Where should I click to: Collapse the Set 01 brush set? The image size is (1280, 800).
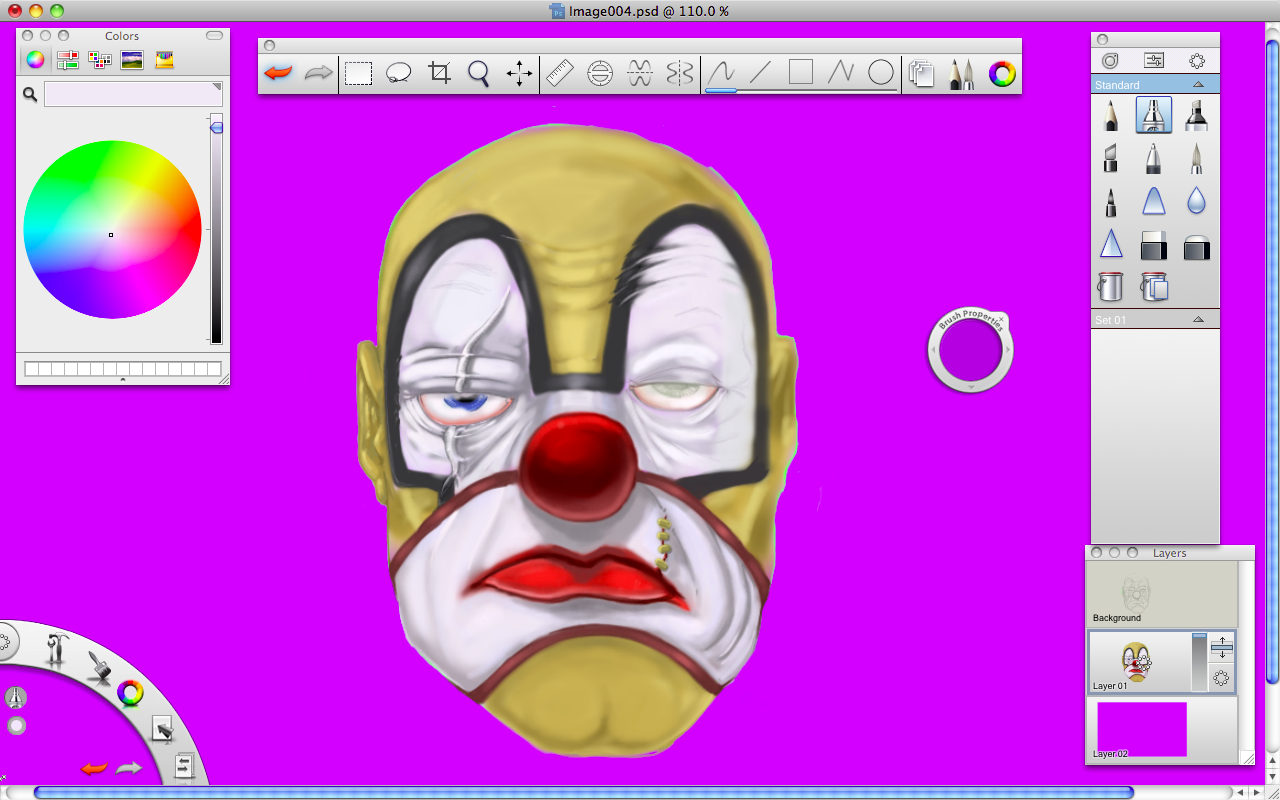coord(1198,320)
